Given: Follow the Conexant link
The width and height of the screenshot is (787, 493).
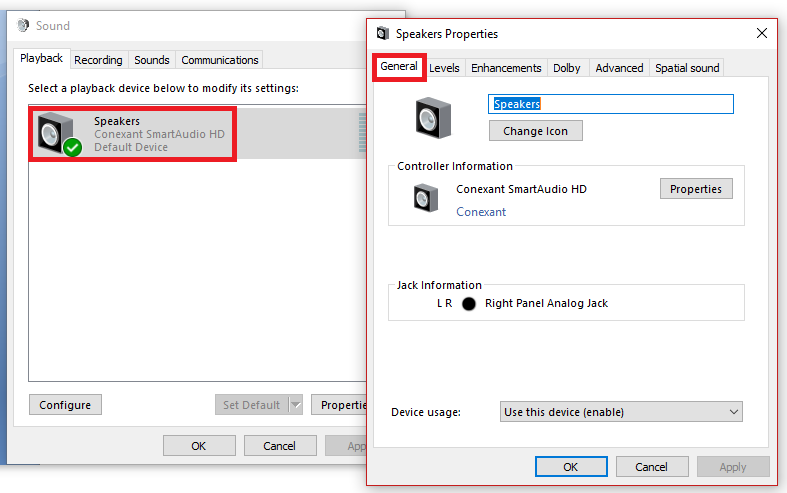Looking at the screenshot, I should coord(481,212).
